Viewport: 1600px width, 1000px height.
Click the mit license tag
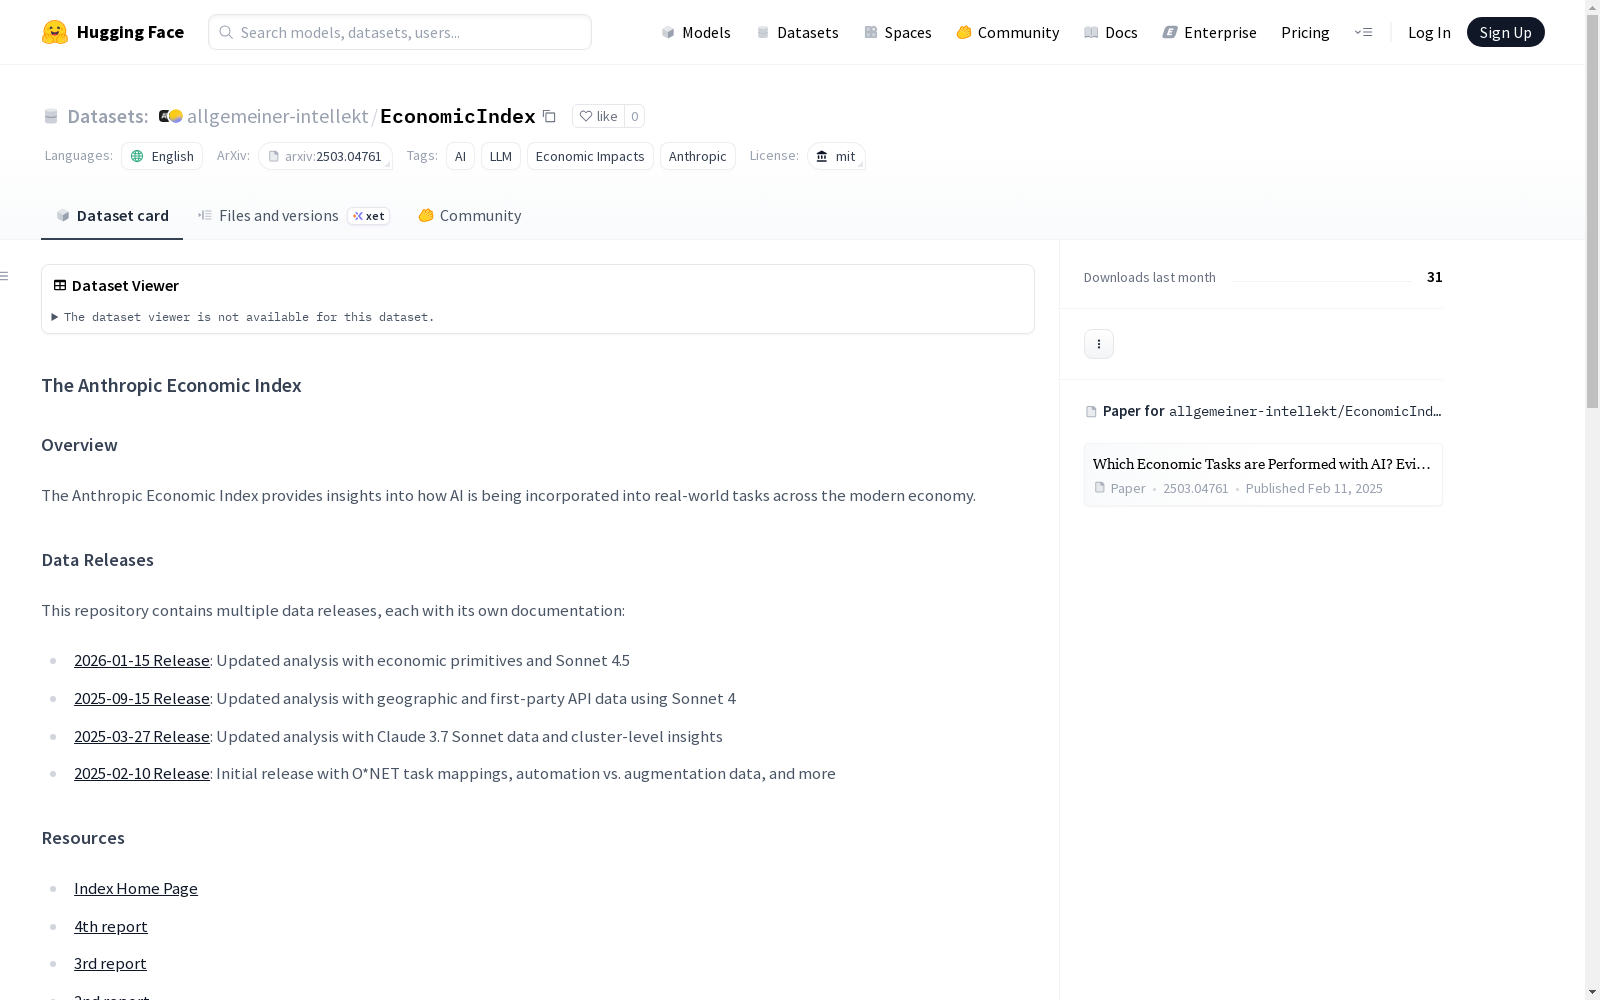pos(836,156)
